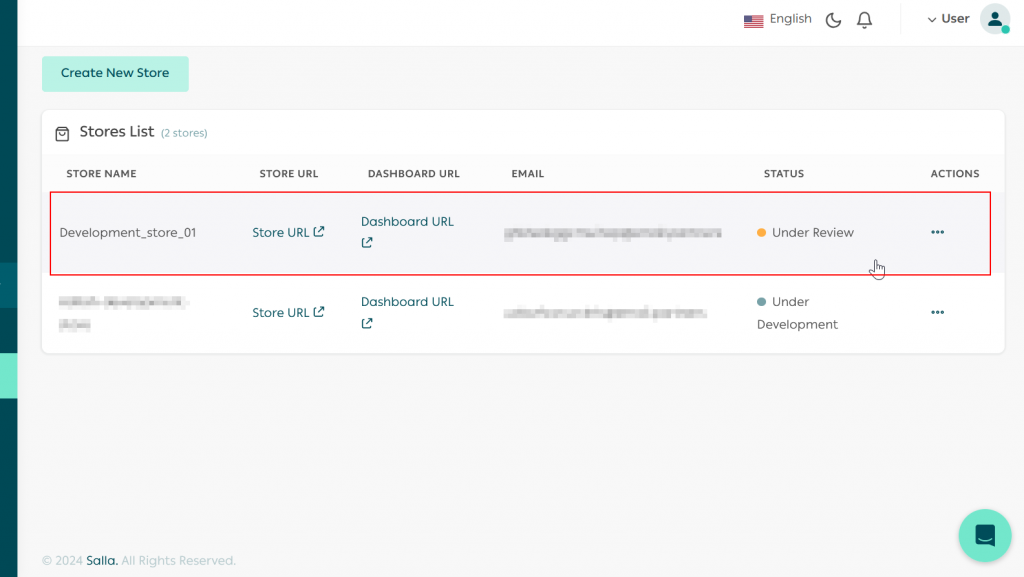Image resolution: width=1024 pixels, height=577 pixels.
Task: Open Store URL for Development_store_01
Action: (x=288, y=232)
